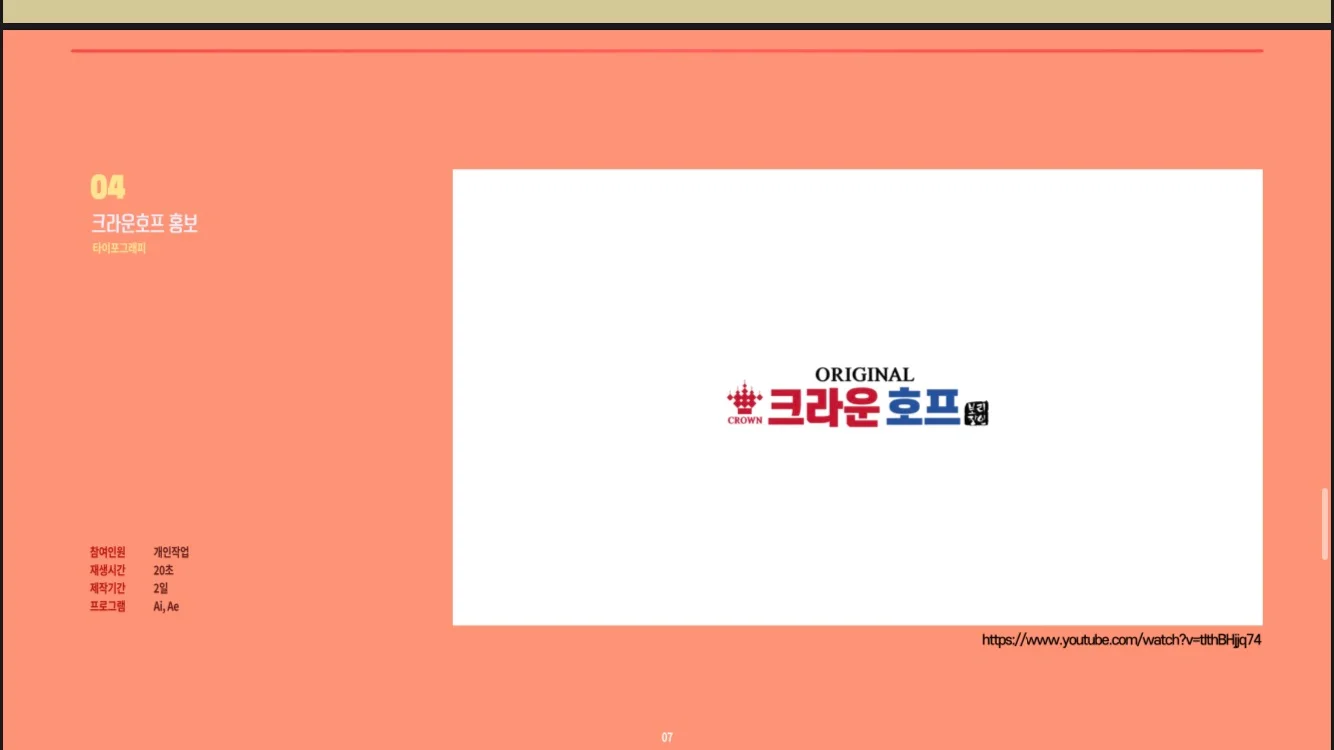Click the red '크라운' logo lettering
Screen dimensions: 1334x750
click(822, 406)
